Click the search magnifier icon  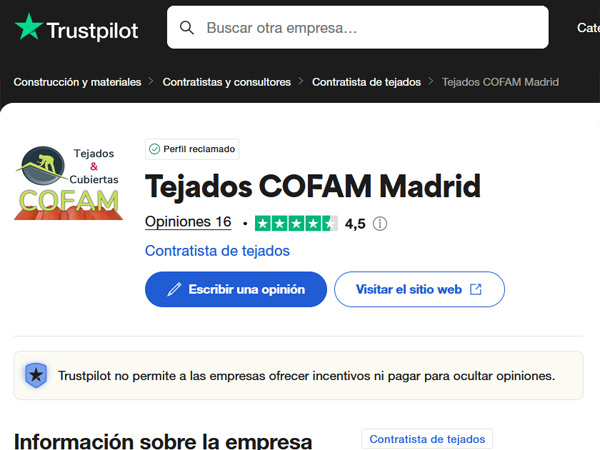187,28
